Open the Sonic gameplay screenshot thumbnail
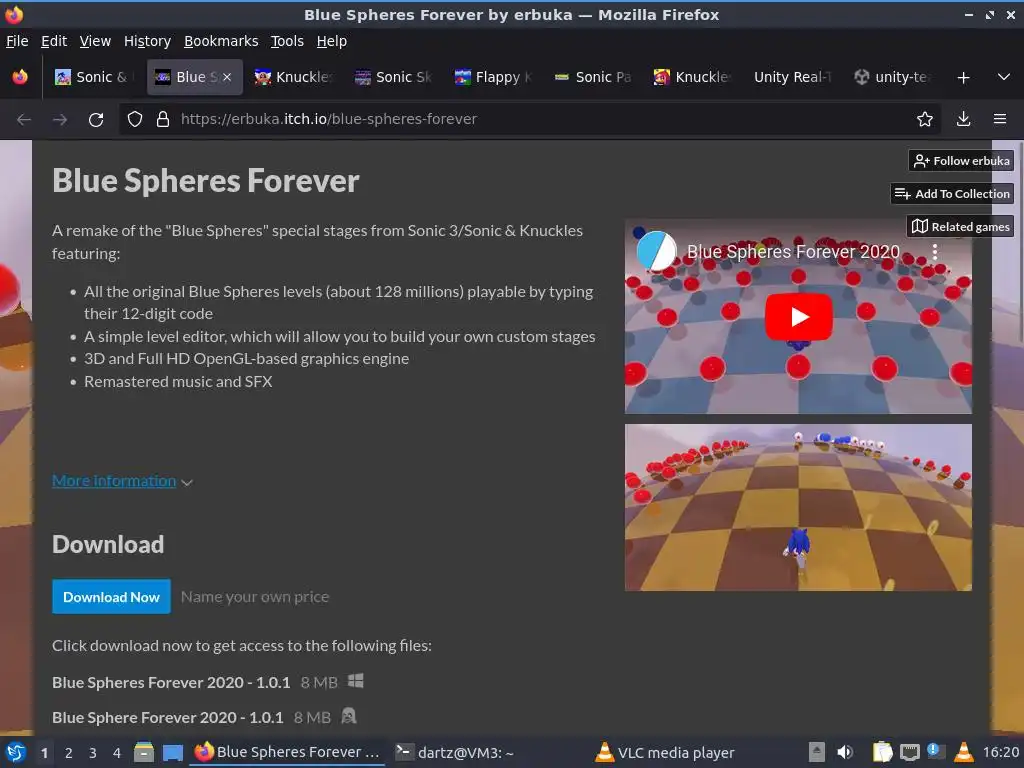The image size is (1024, 768). 798,507
